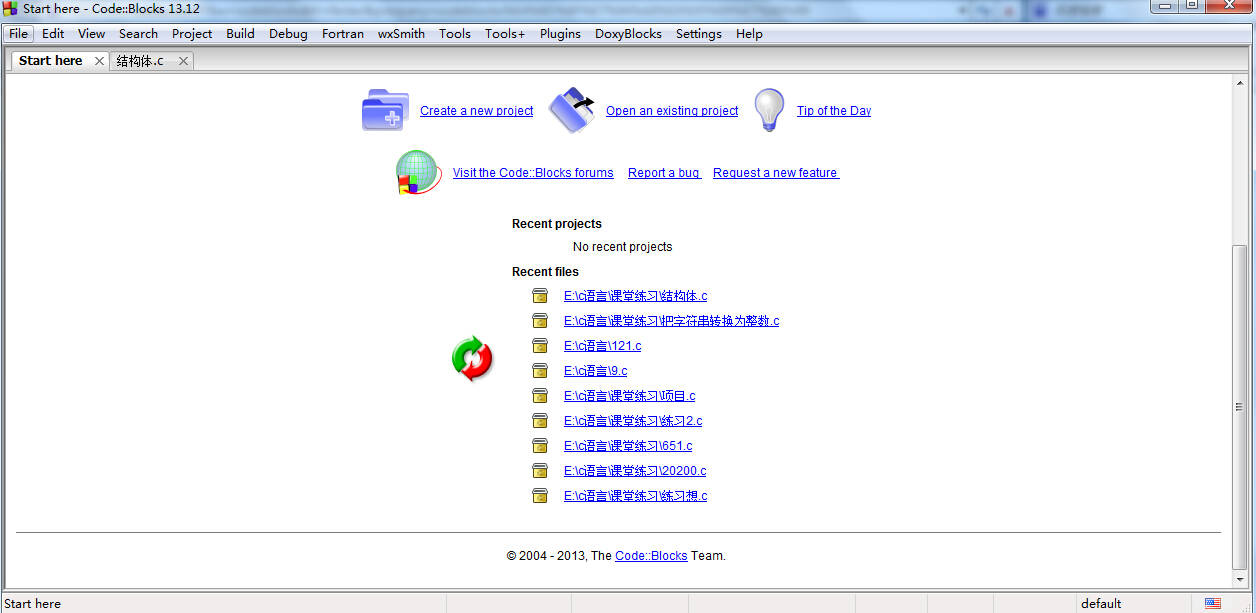Click the file icon beside 项目.c

pos(540,396)
